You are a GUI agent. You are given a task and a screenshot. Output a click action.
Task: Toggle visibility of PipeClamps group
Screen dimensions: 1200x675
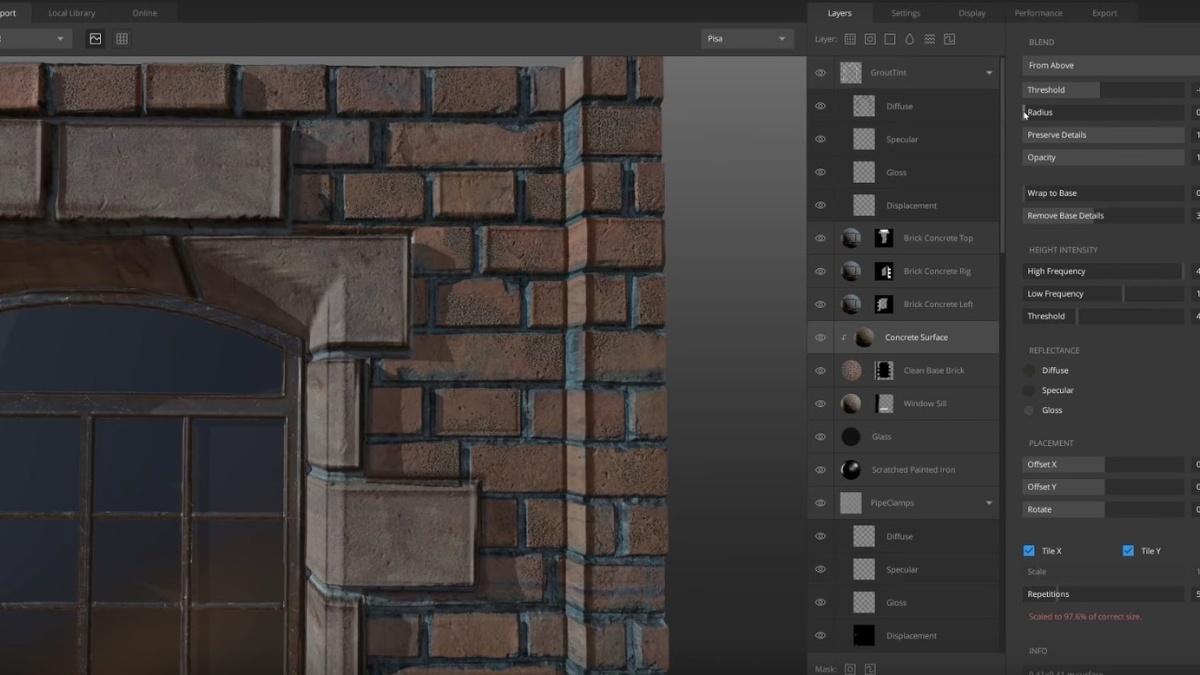click(820, 503)
